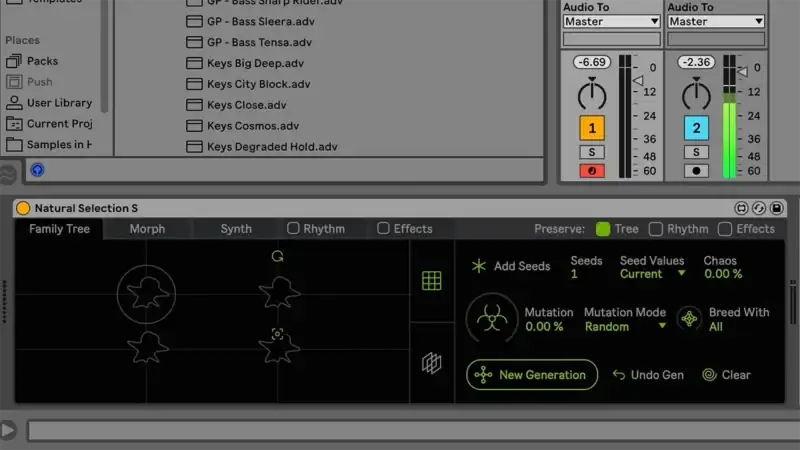Viewport: 800px width, 450px height.
Task: Toggle Preserve Effects checkbox
Action: point(724,229)
